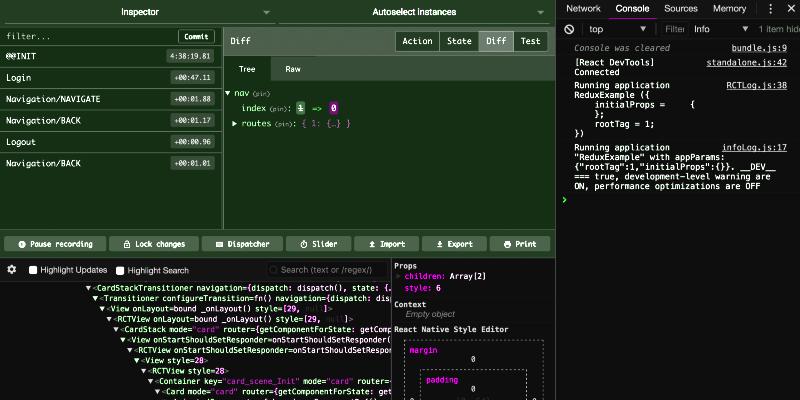Open the Dispatcher panel
The image size is (800, 400).
tap(241, 244)
